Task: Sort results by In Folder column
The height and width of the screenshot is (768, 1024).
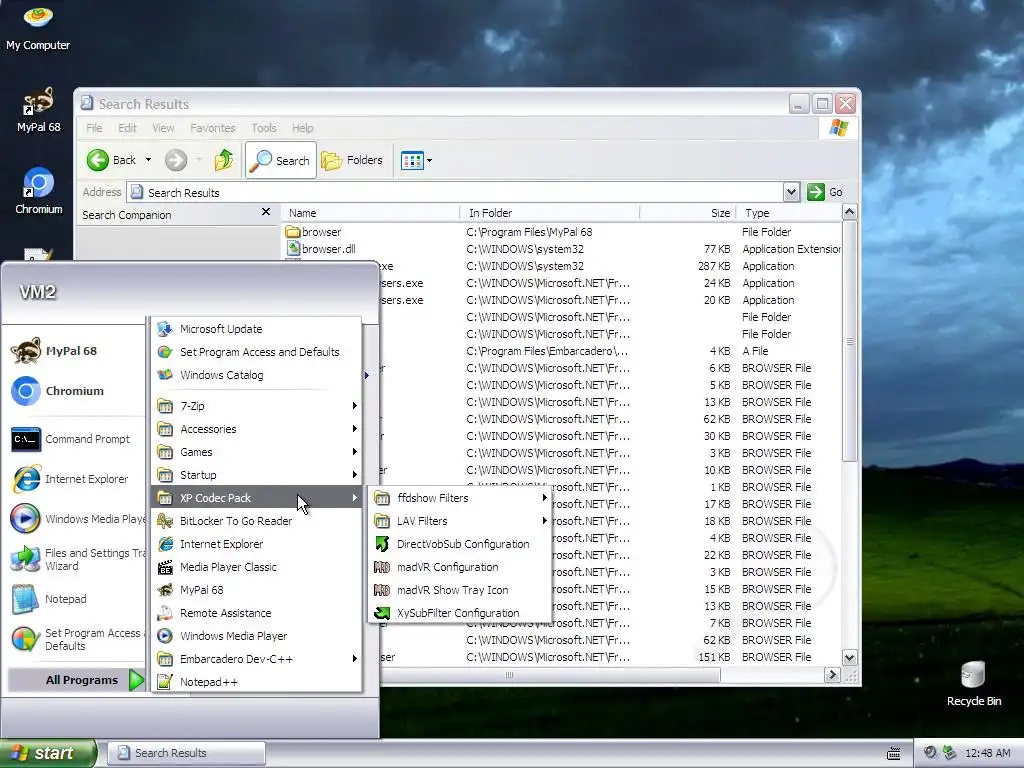Action: [549, 213]
